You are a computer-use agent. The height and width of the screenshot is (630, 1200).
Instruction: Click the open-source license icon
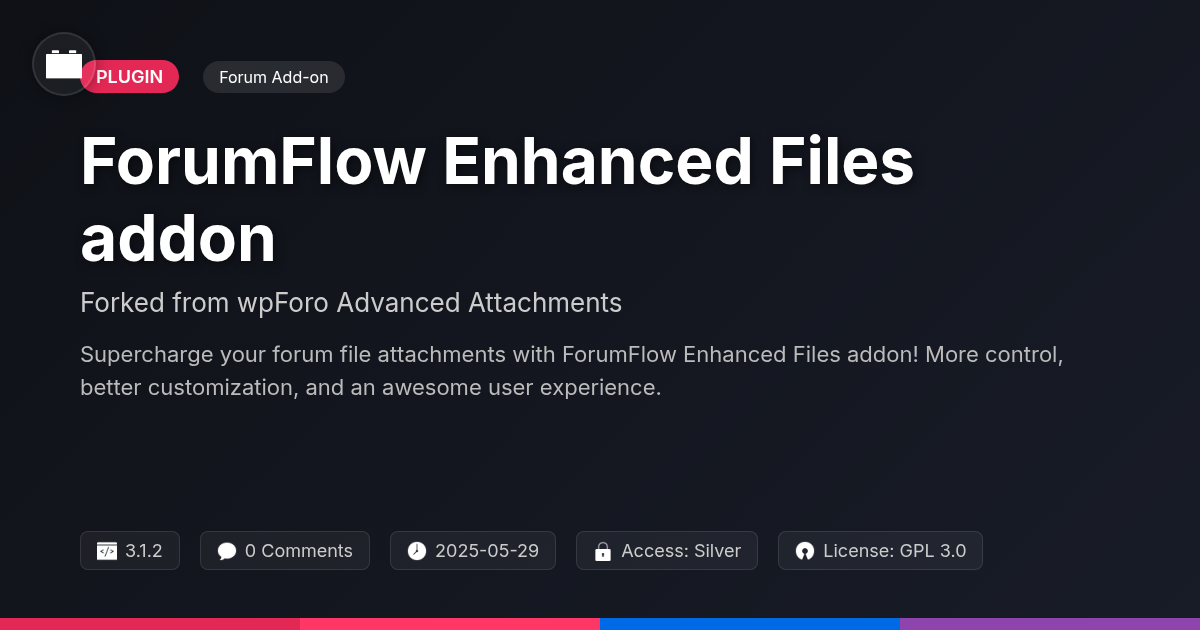click(805, 551)
